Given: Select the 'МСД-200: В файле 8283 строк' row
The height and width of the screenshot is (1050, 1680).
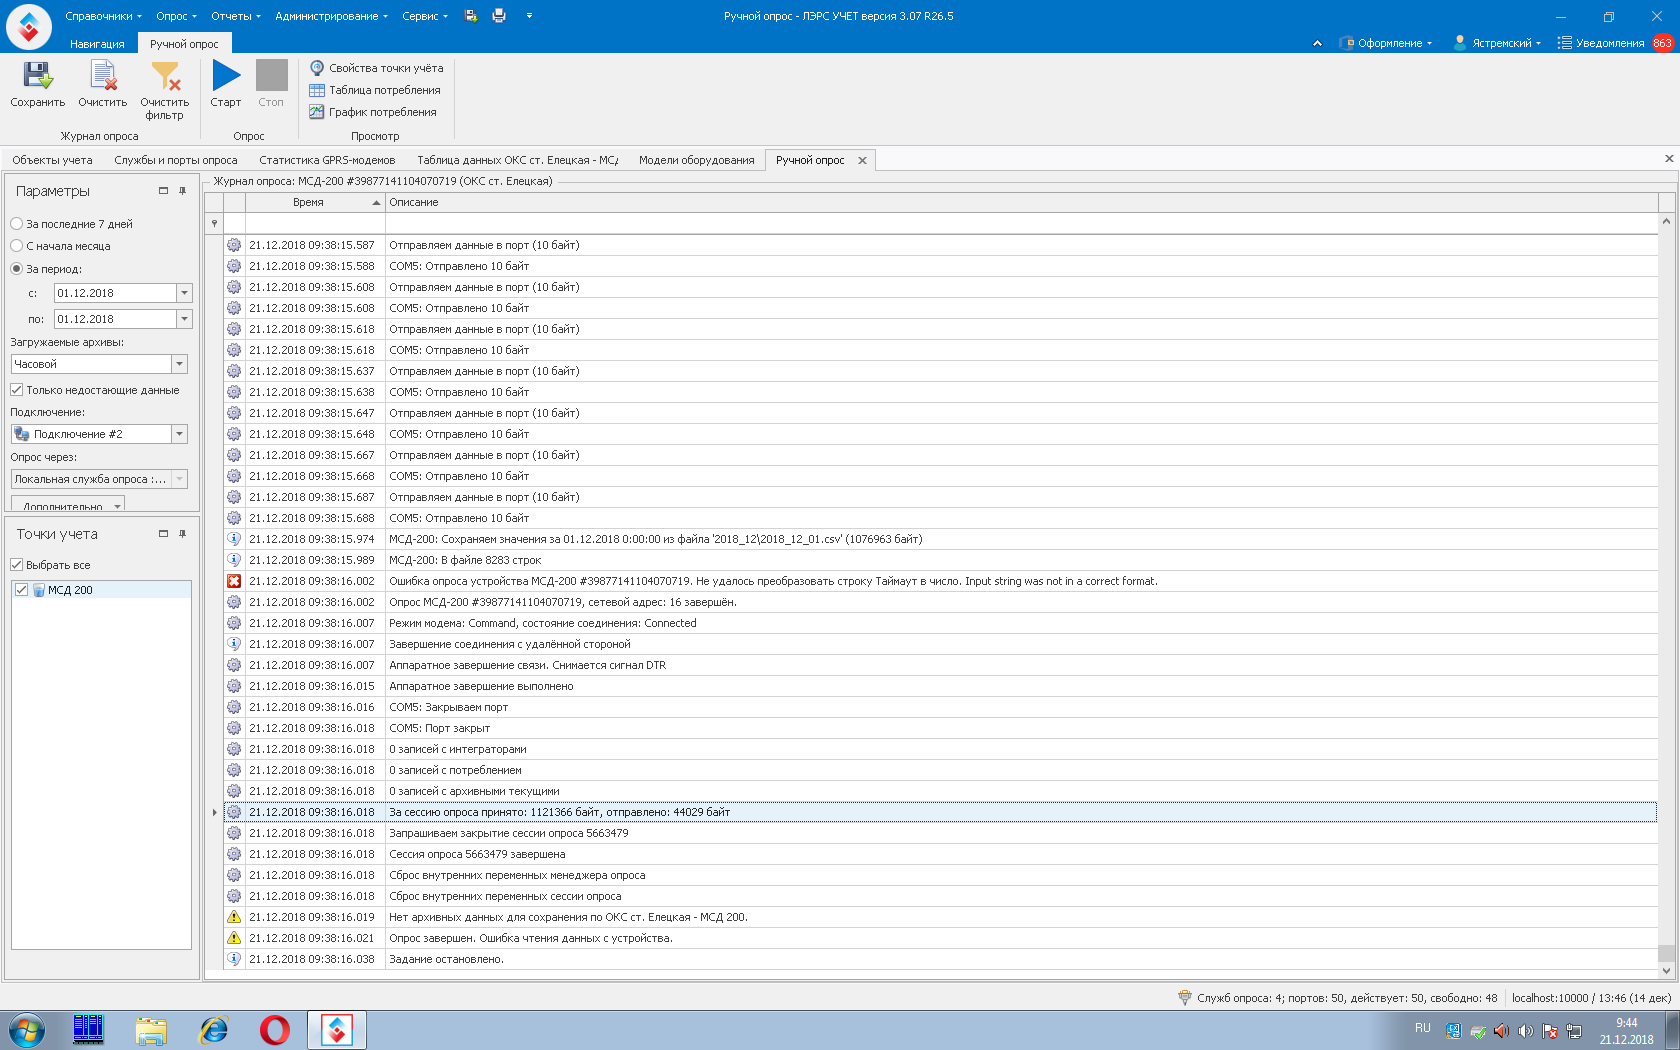Looking at the screenshot, I should tap(940, 560).
